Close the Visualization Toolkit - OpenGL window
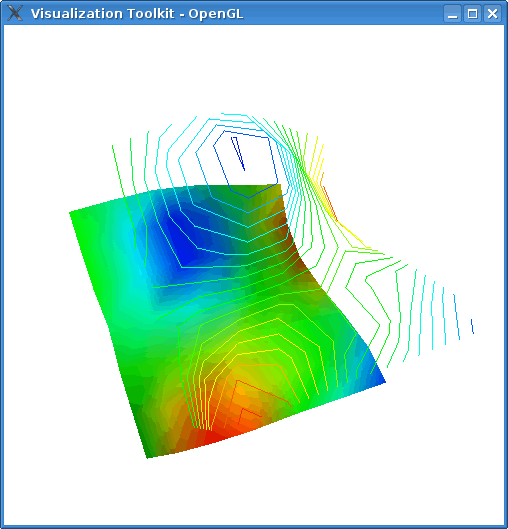Viewport: 508px width, 529px height. [x=492, y=14]
